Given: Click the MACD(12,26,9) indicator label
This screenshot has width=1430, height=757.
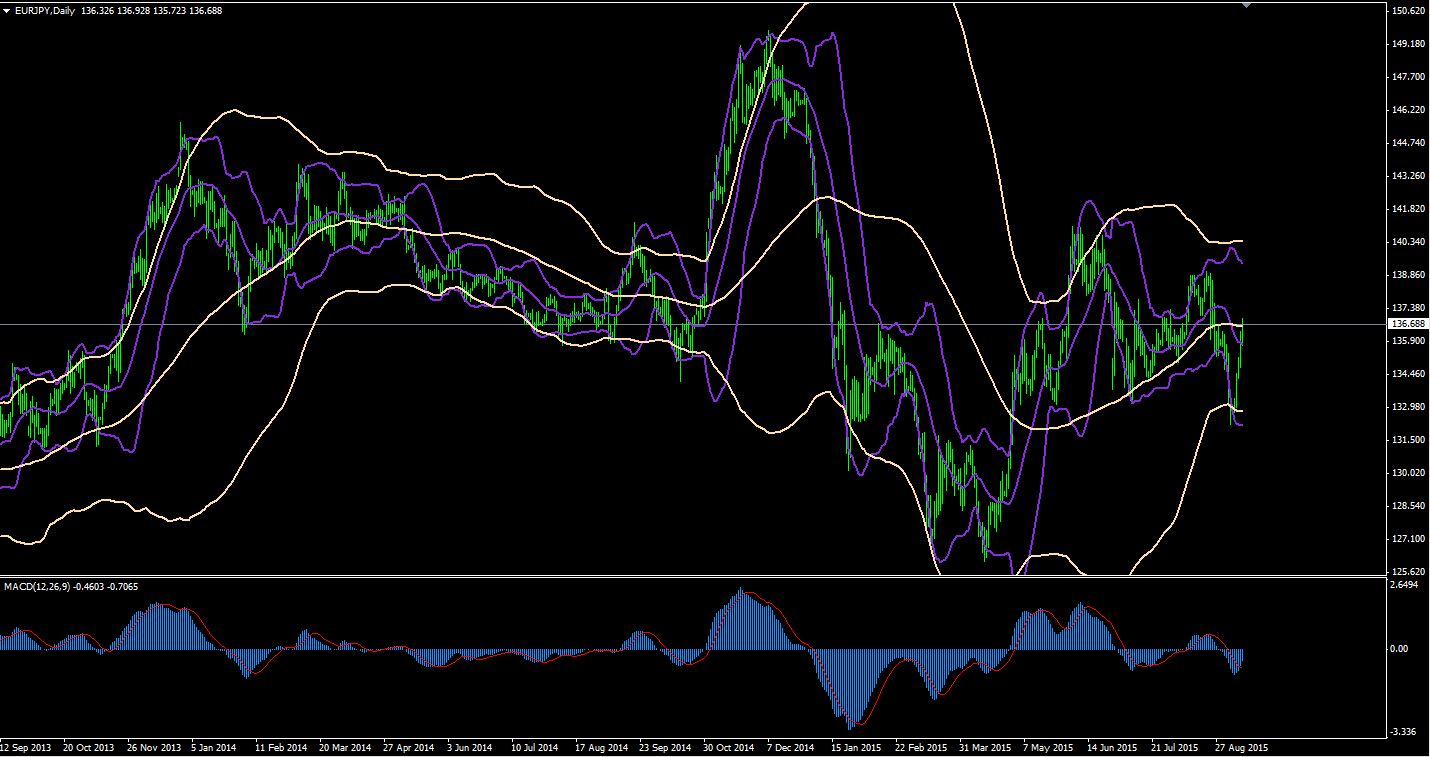Looking at the screenshot, I should click(x=36, y=586).
